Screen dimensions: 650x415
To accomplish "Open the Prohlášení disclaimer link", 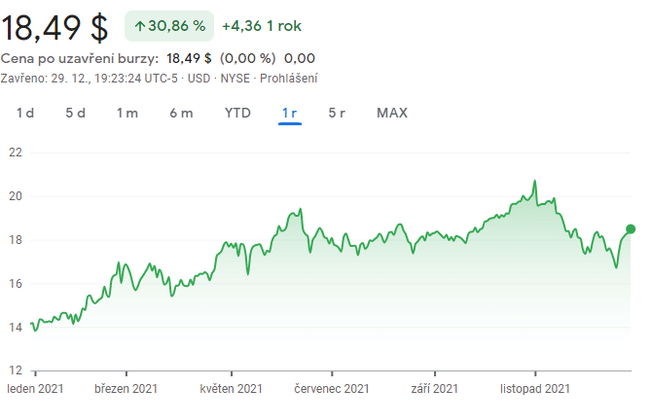I will 289,78.
